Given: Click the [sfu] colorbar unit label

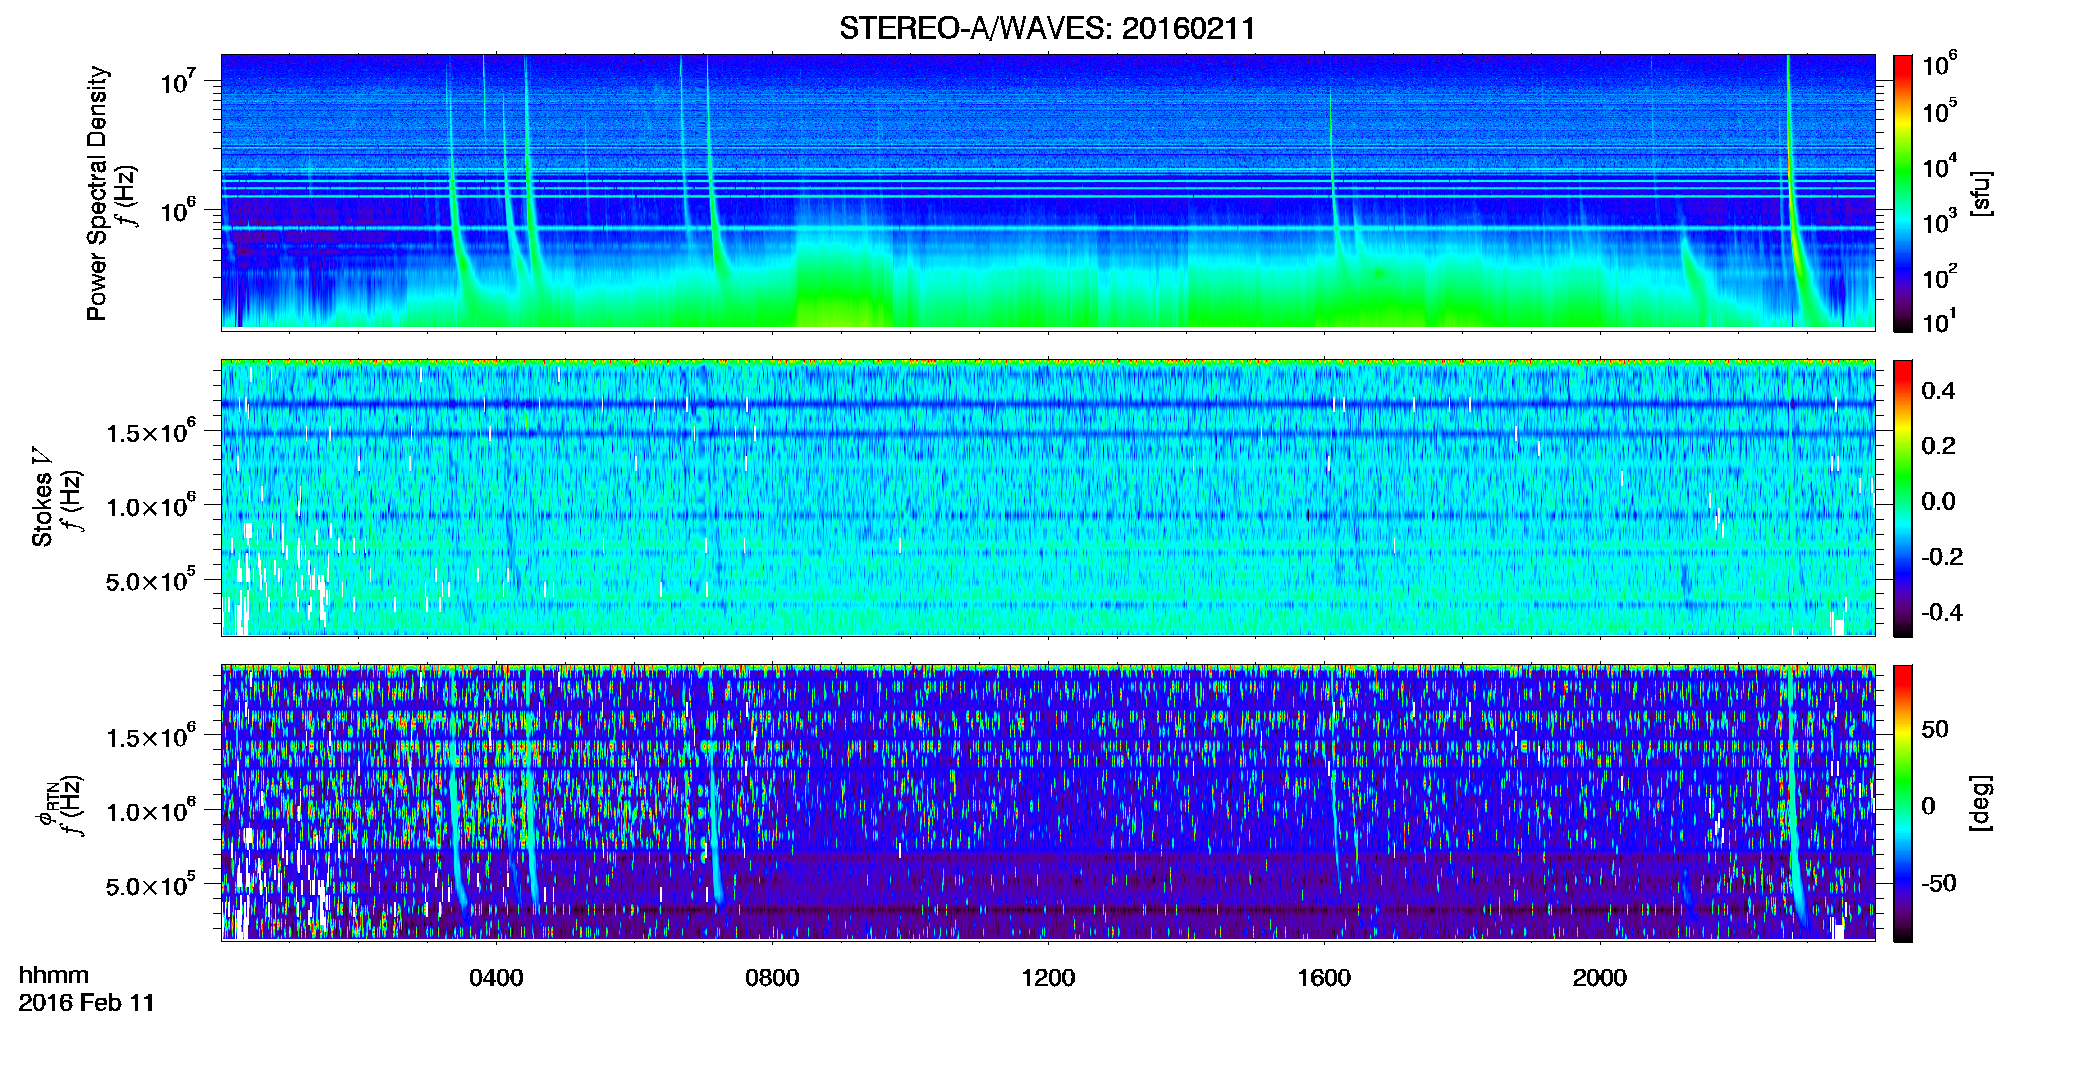Looking at the screenshot, I should tap(1981, 193).
